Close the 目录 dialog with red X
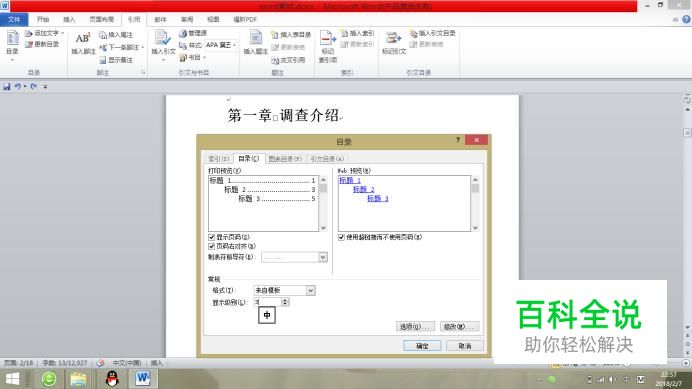This screenshot has height=389, width=692. click(476, 140)
